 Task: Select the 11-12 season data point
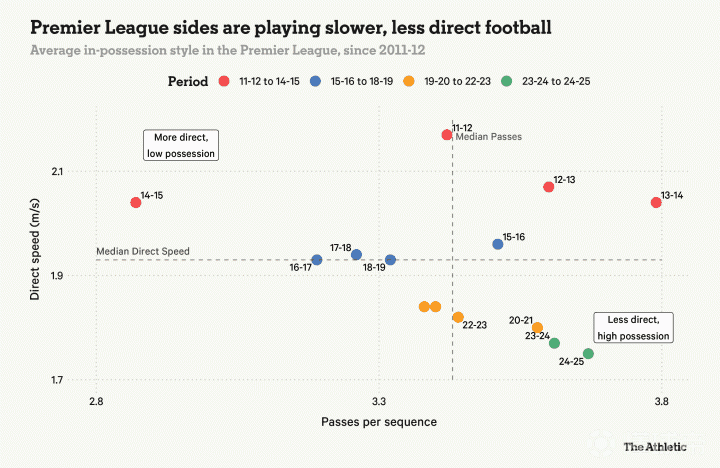tap(447, 134)
